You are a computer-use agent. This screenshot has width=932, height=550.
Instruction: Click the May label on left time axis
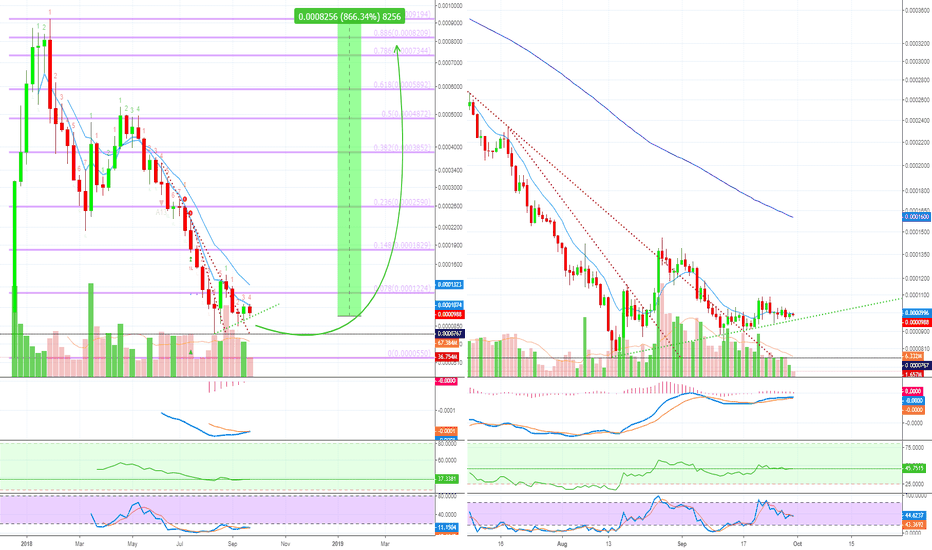[x=133, y=544]
